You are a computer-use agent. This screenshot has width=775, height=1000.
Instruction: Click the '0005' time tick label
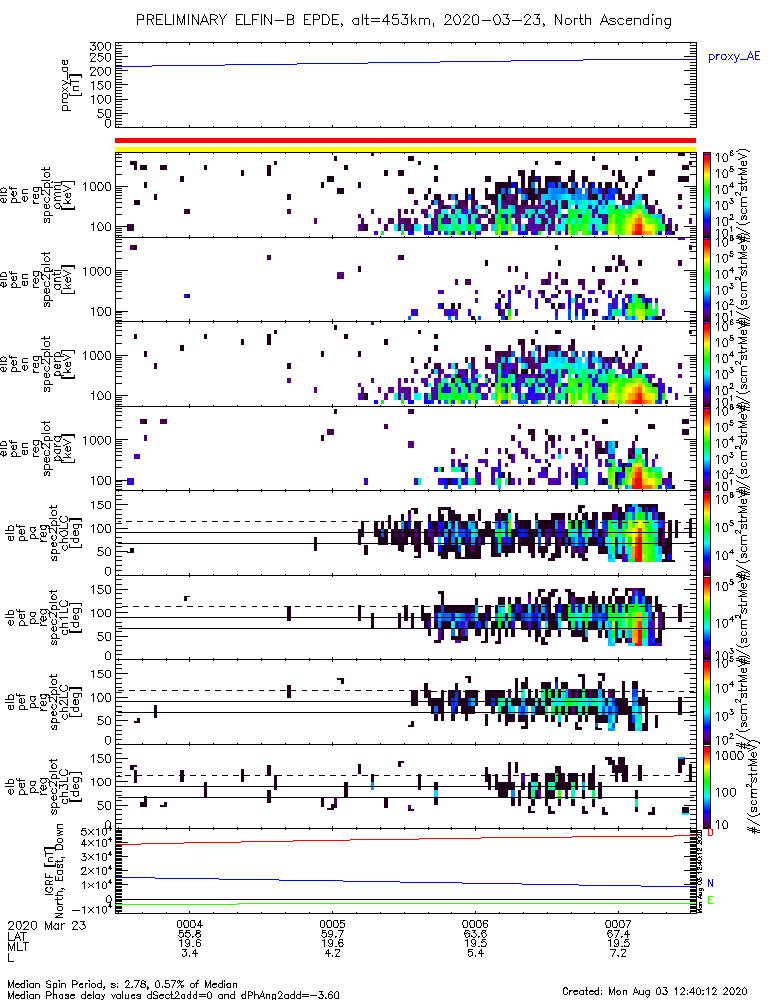332,924
